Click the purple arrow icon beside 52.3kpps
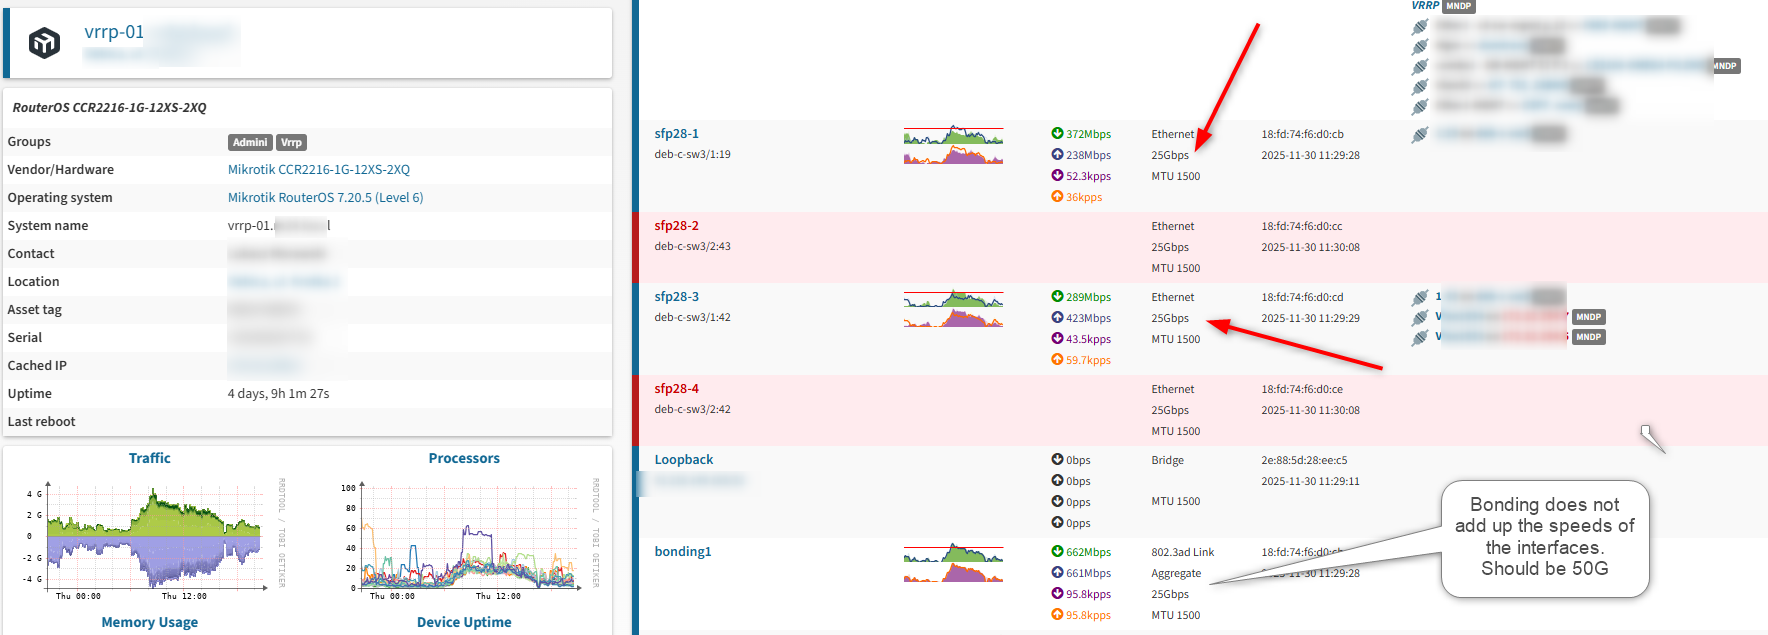The width and height of the screenshot is (1768, 635). pyautogui.click(x=1057, y=176)
